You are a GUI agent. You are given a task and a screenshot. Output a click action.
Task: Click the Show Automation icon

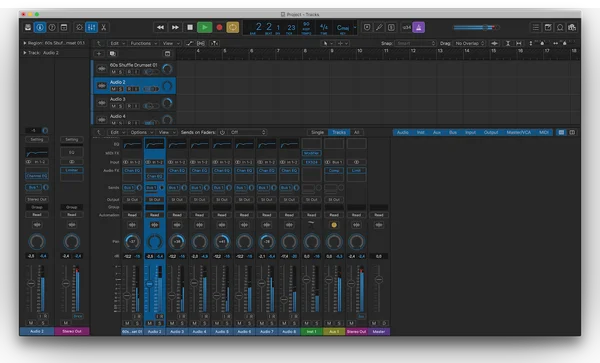coord(189,44)
